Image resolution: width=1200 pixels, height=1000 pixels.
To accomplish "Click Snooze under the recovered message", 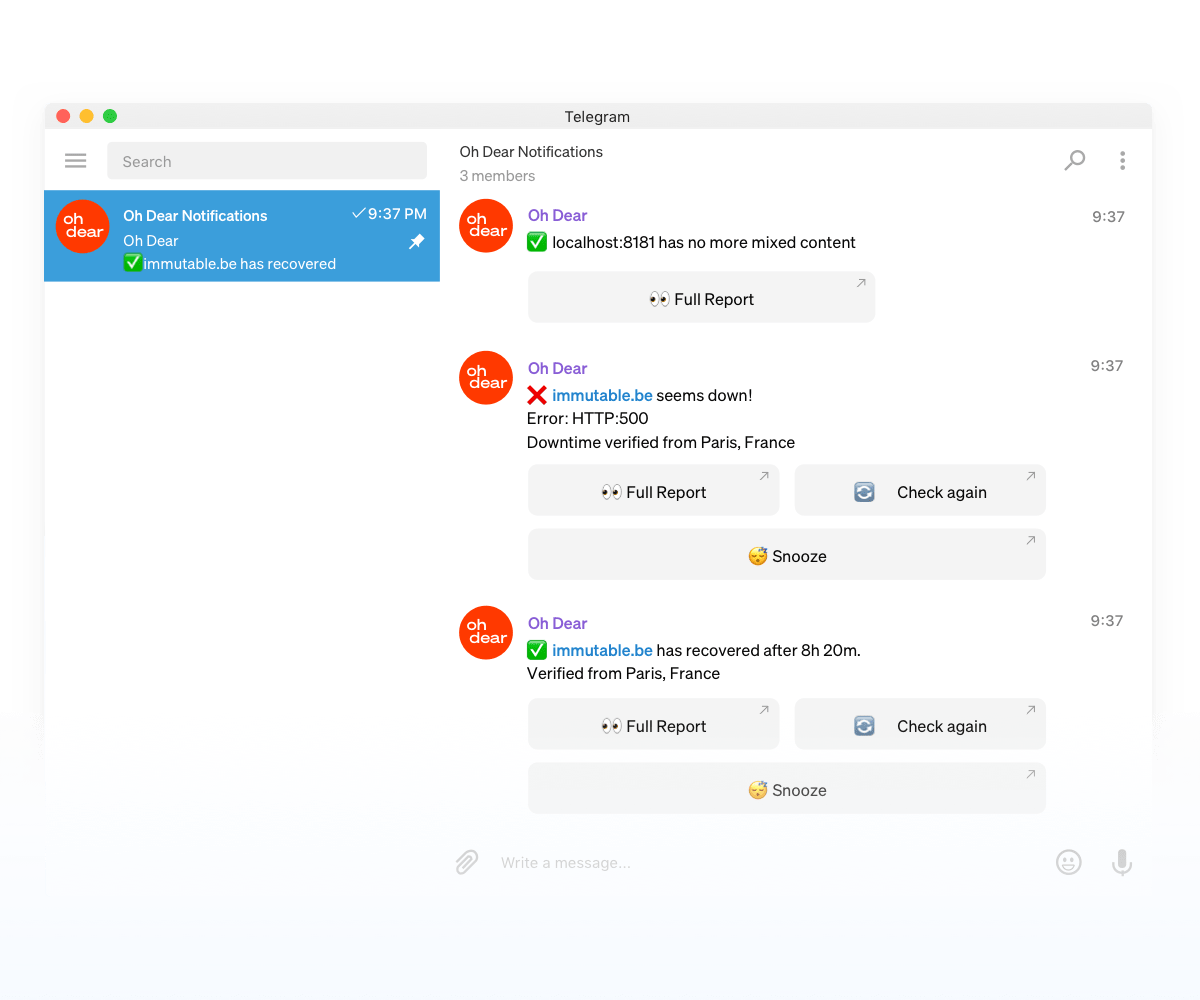I will 787,788.
